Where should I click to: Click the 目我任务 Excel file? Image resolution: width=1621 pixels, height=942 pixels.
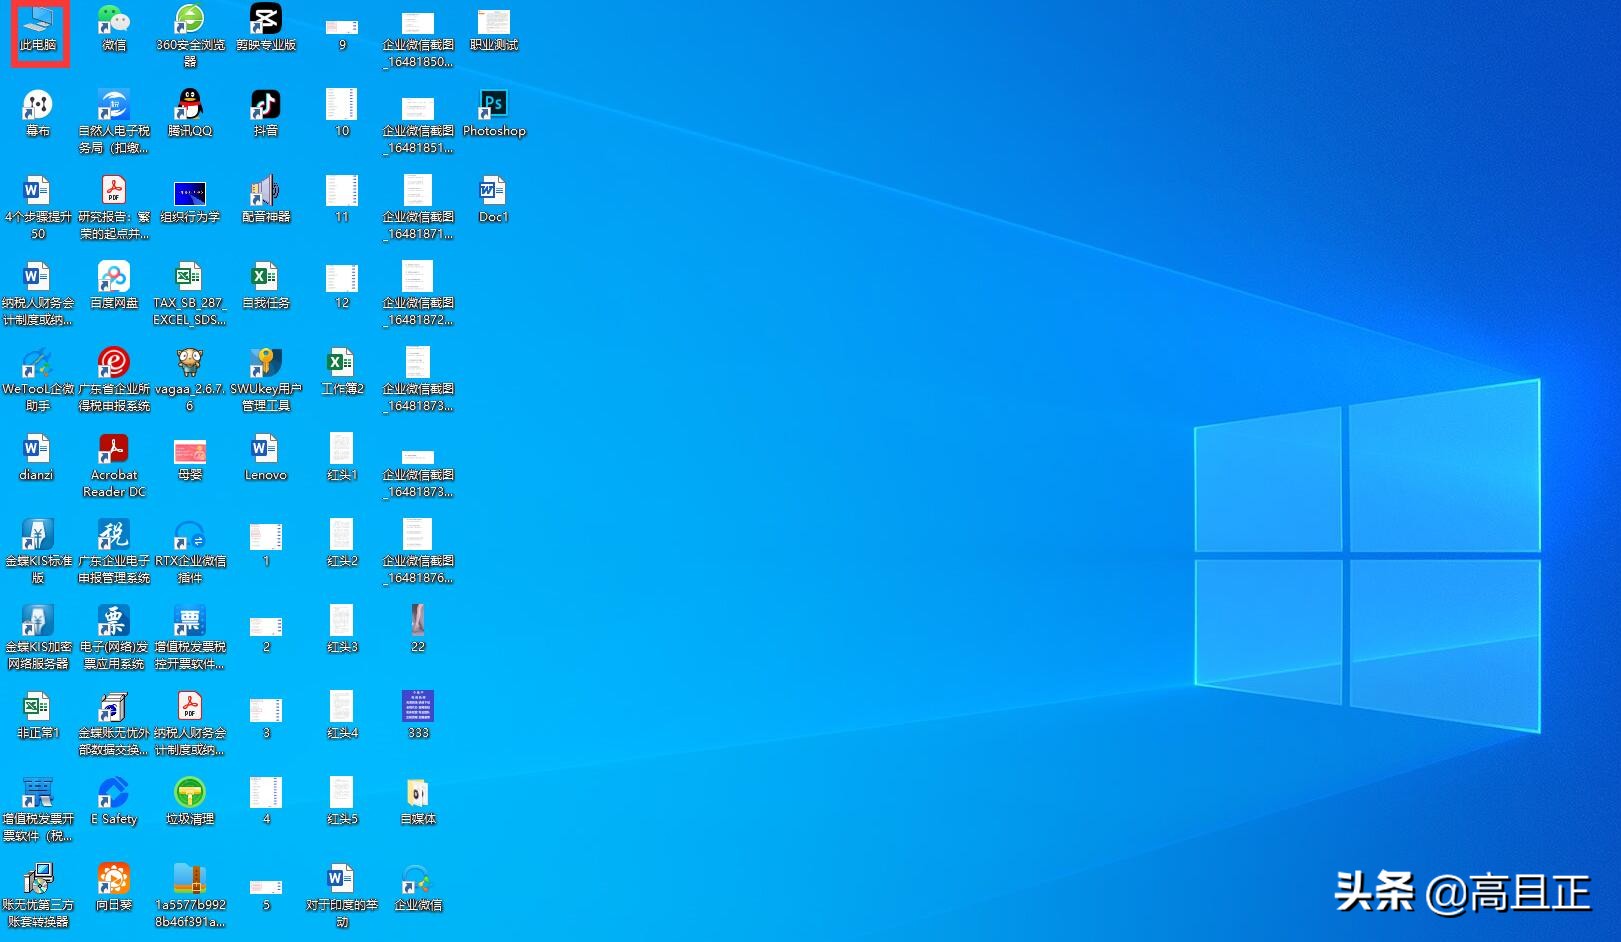[266, 285]
